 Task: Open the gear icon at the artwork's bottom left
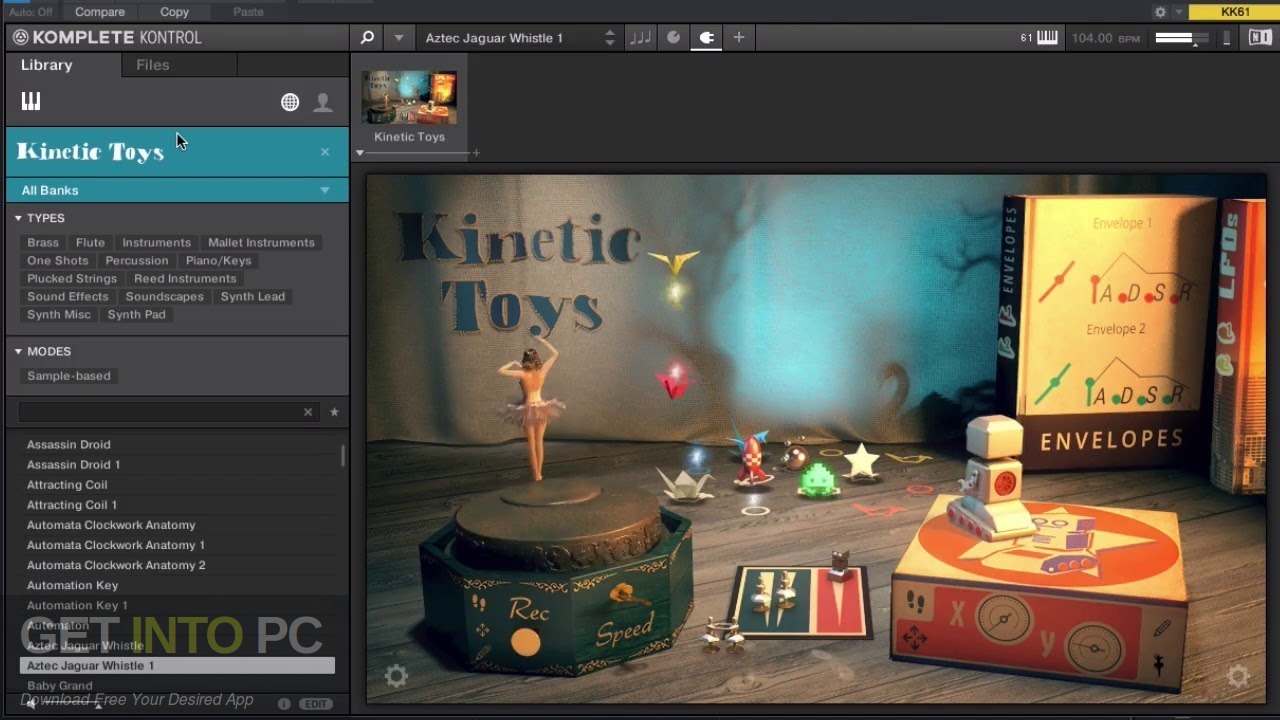[x=396, y=677]
